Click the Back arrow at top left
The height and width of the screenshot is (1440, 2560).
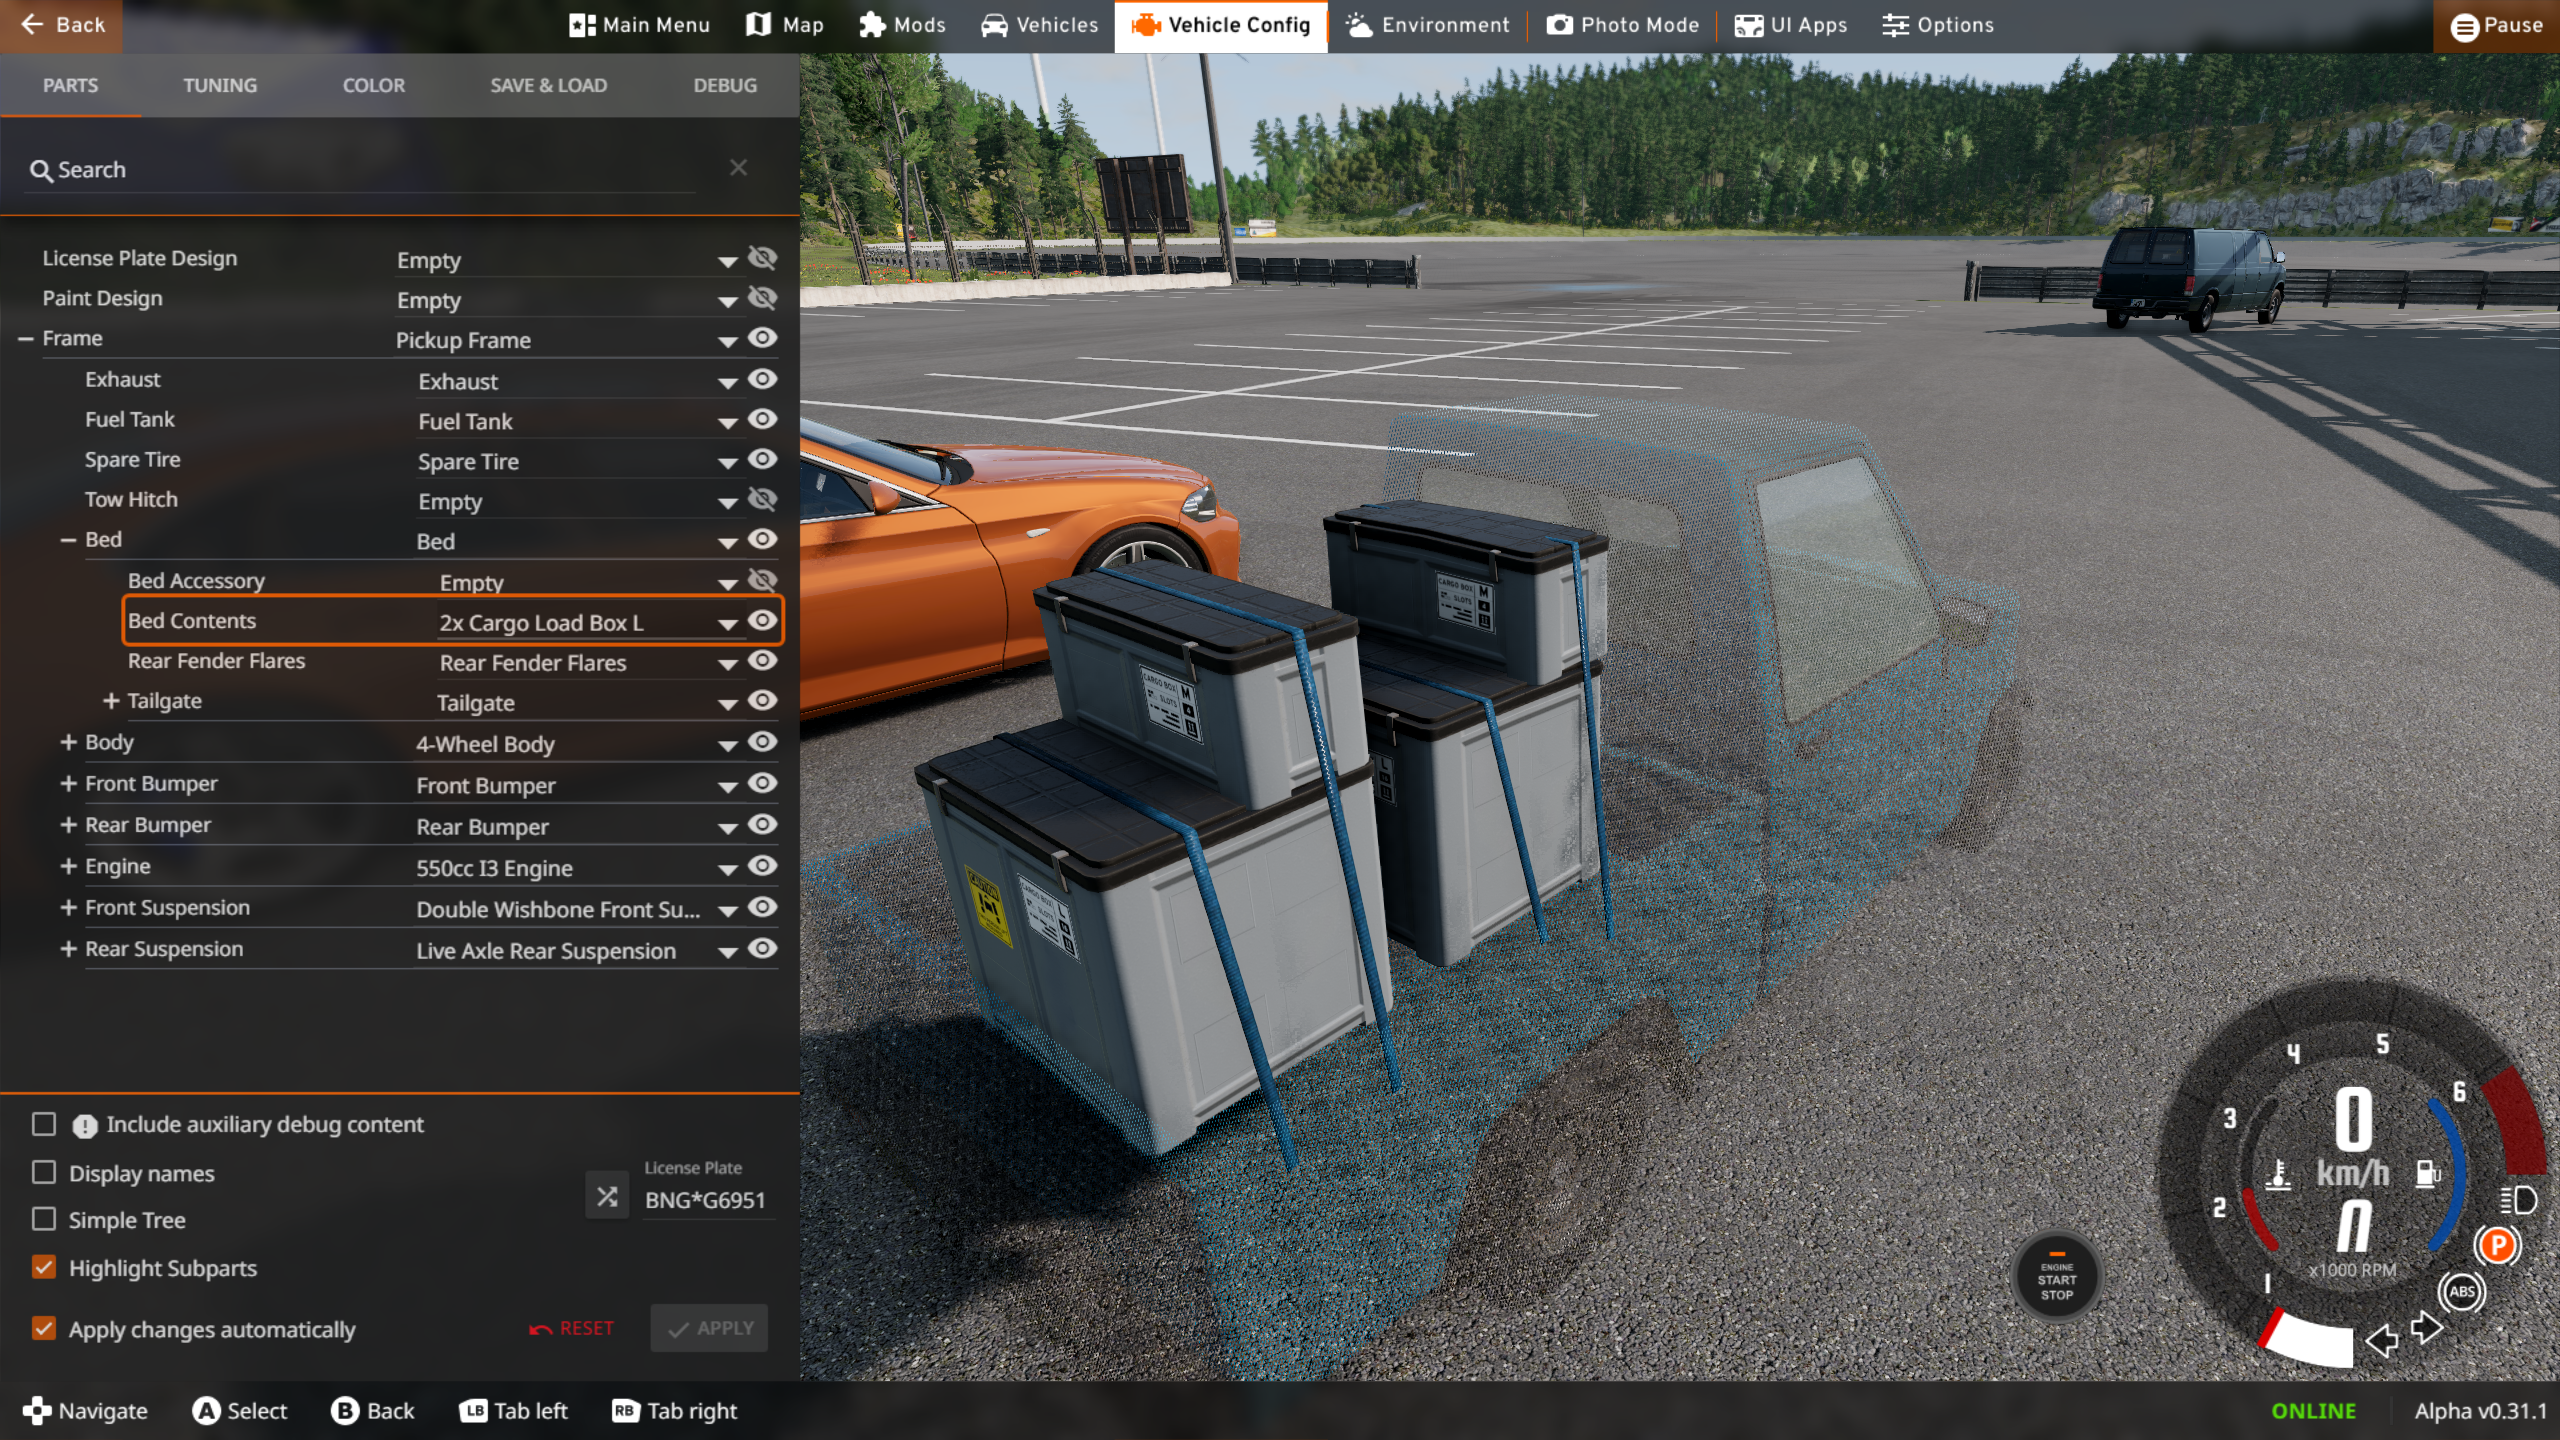click(33, 25)
